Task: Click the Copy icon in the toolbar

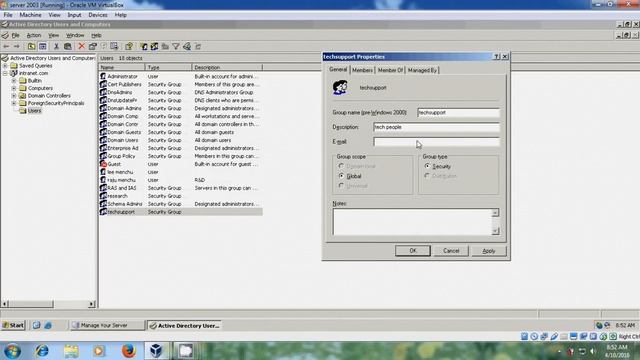Action: pyautogui.click(x=68, y=47)
